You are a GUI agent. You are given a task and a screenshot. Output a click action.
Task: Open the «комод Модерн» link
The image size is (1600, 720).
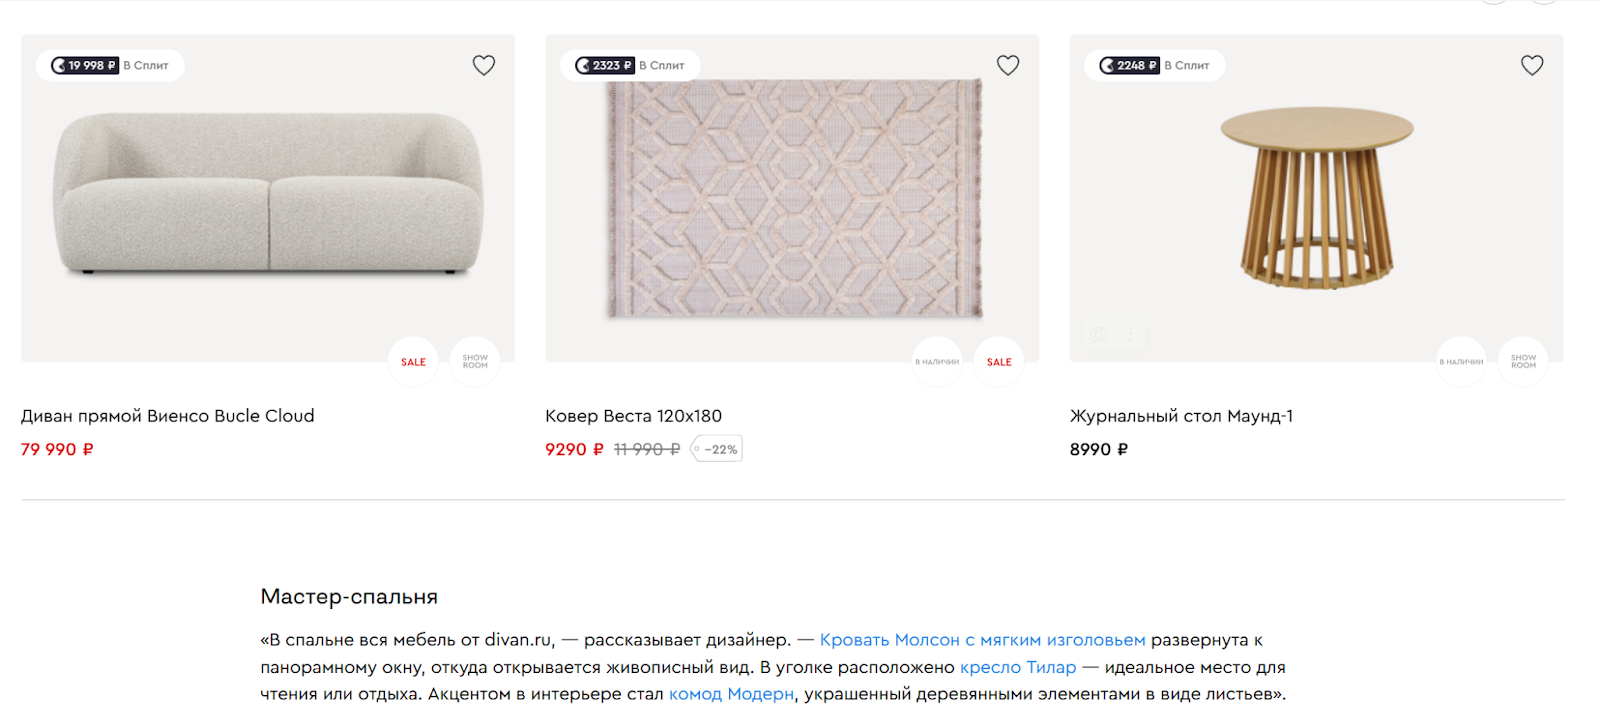click(x=731, y=694)
